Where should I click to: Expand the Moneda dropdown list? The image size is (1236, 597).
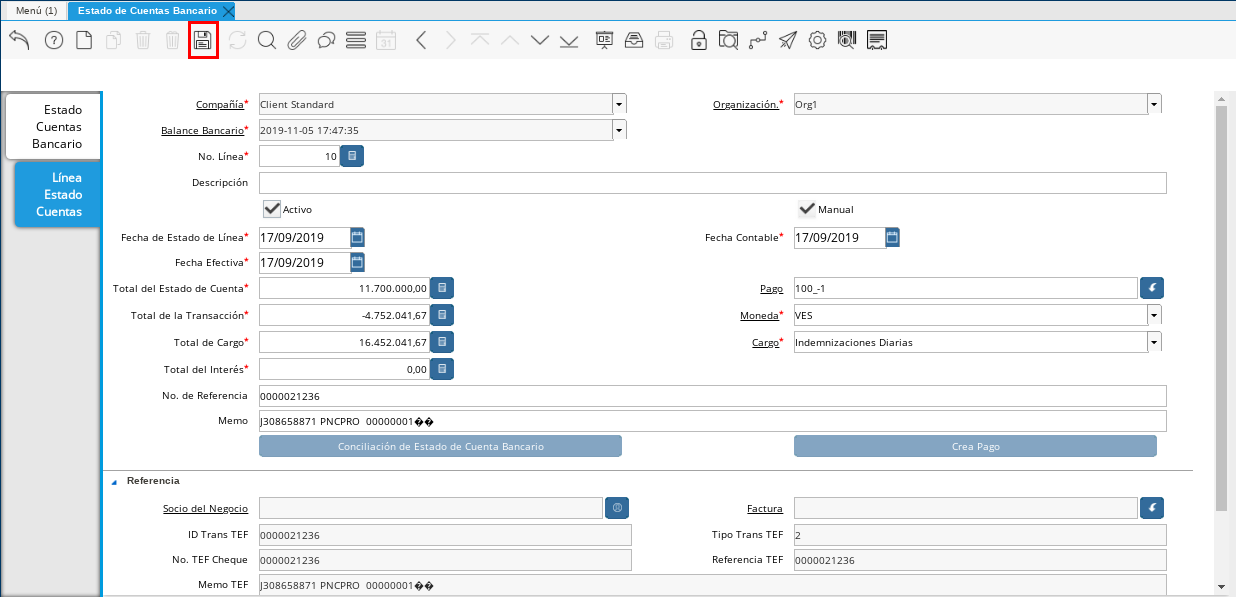1154,316
